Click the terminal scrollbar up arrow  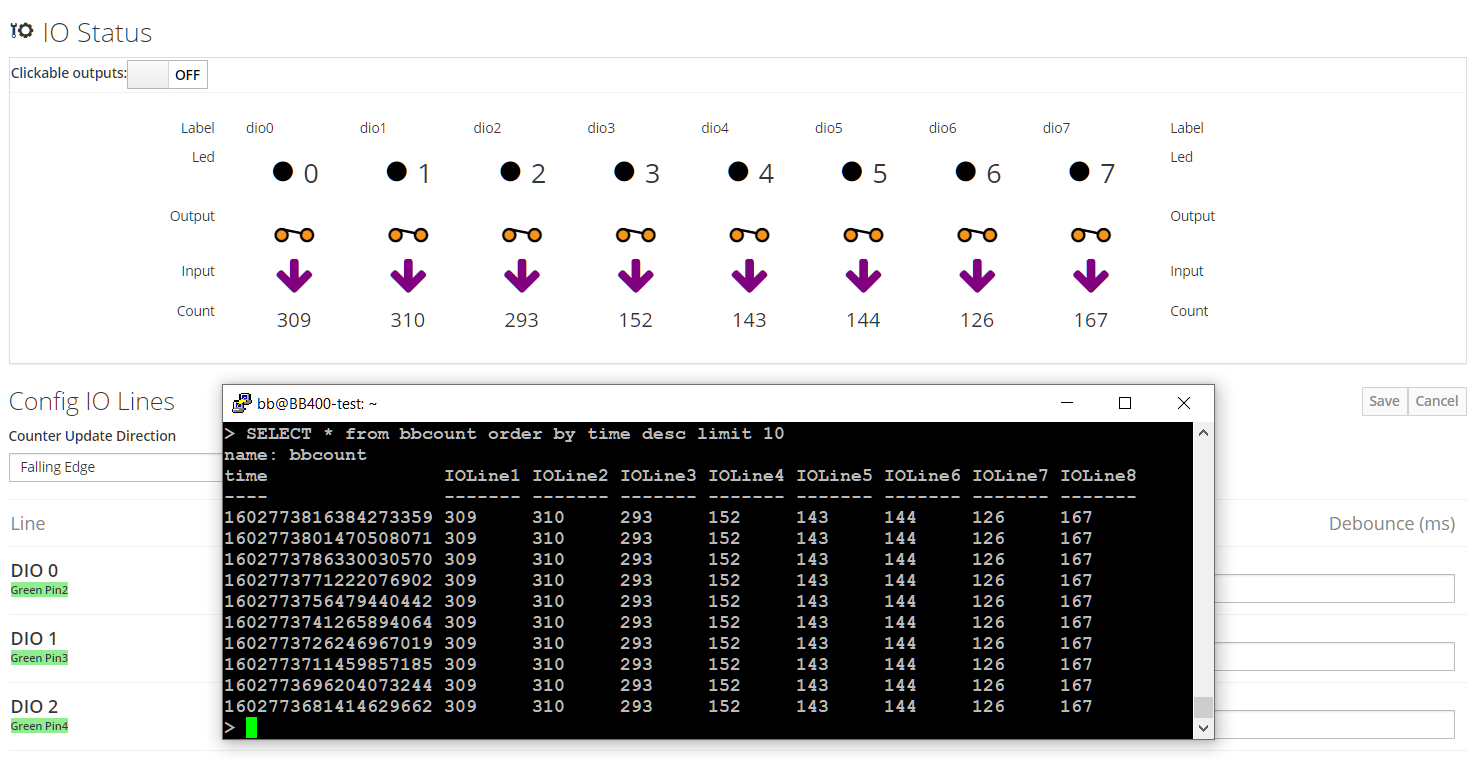[x=1203, y=433]
